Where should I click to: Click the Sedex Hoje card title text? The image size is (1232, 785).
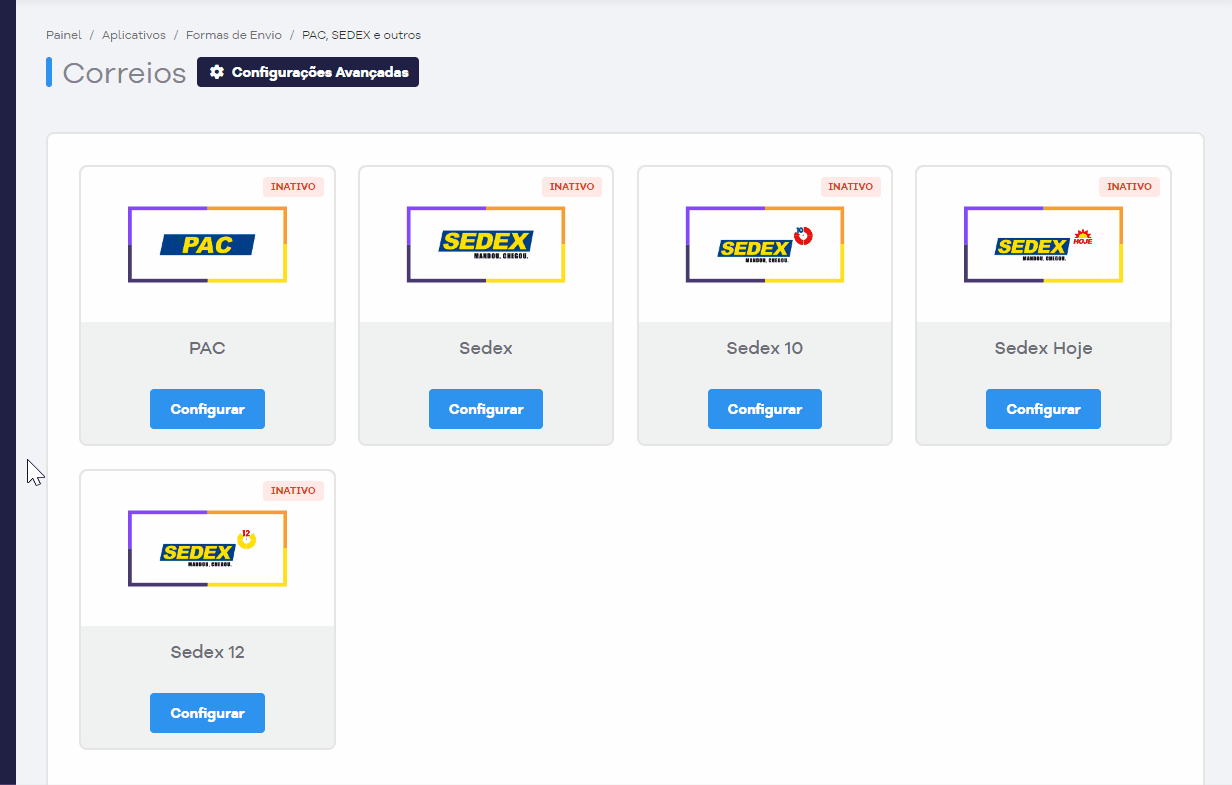[x=1043, y=348]
